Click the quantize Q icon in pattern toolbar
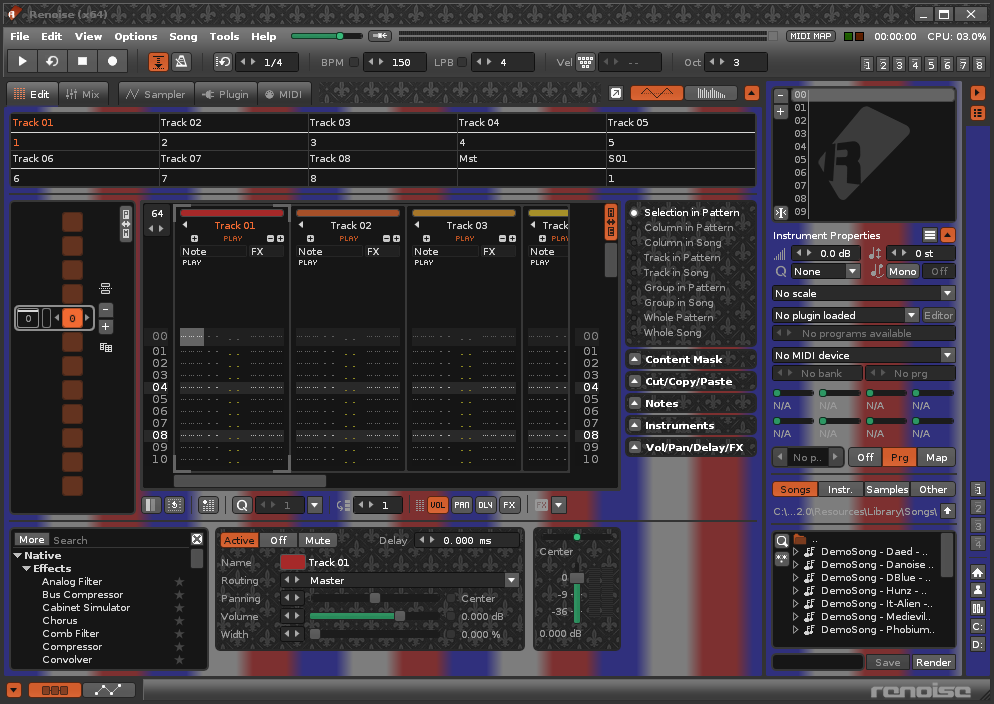Image resolution: width=994 pixels, height=704 pixels. pos(242,505)
